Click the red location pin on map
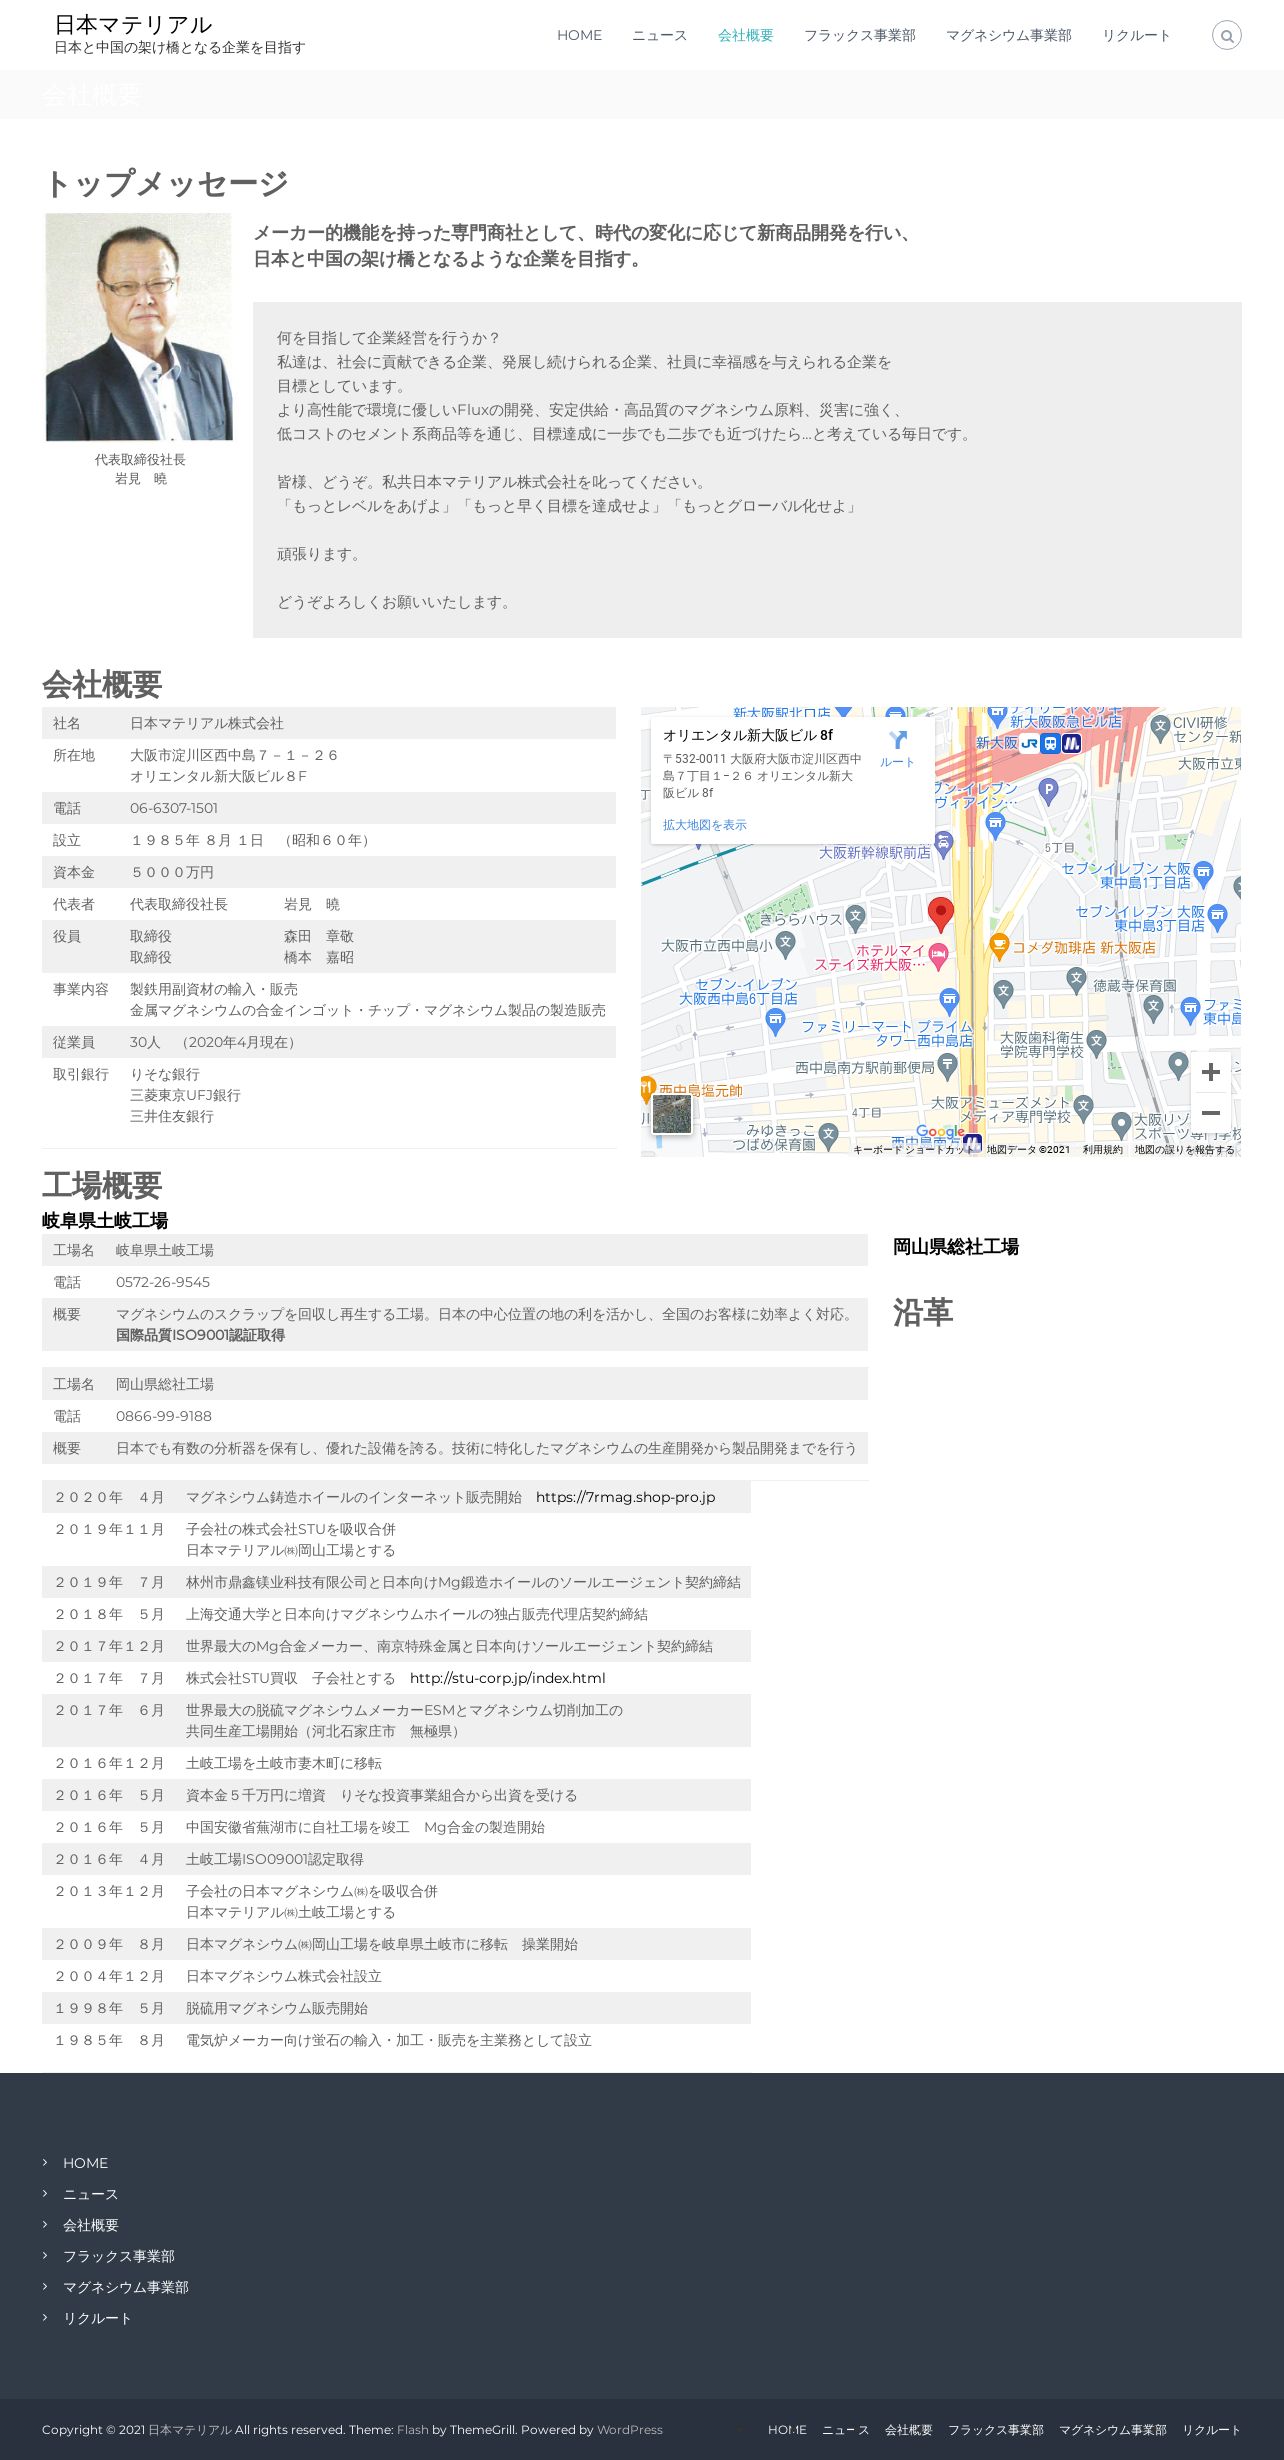Image resolution: width=1284 pixels, height=2460 pixels. pyautogui.click(x=940, y=913)
